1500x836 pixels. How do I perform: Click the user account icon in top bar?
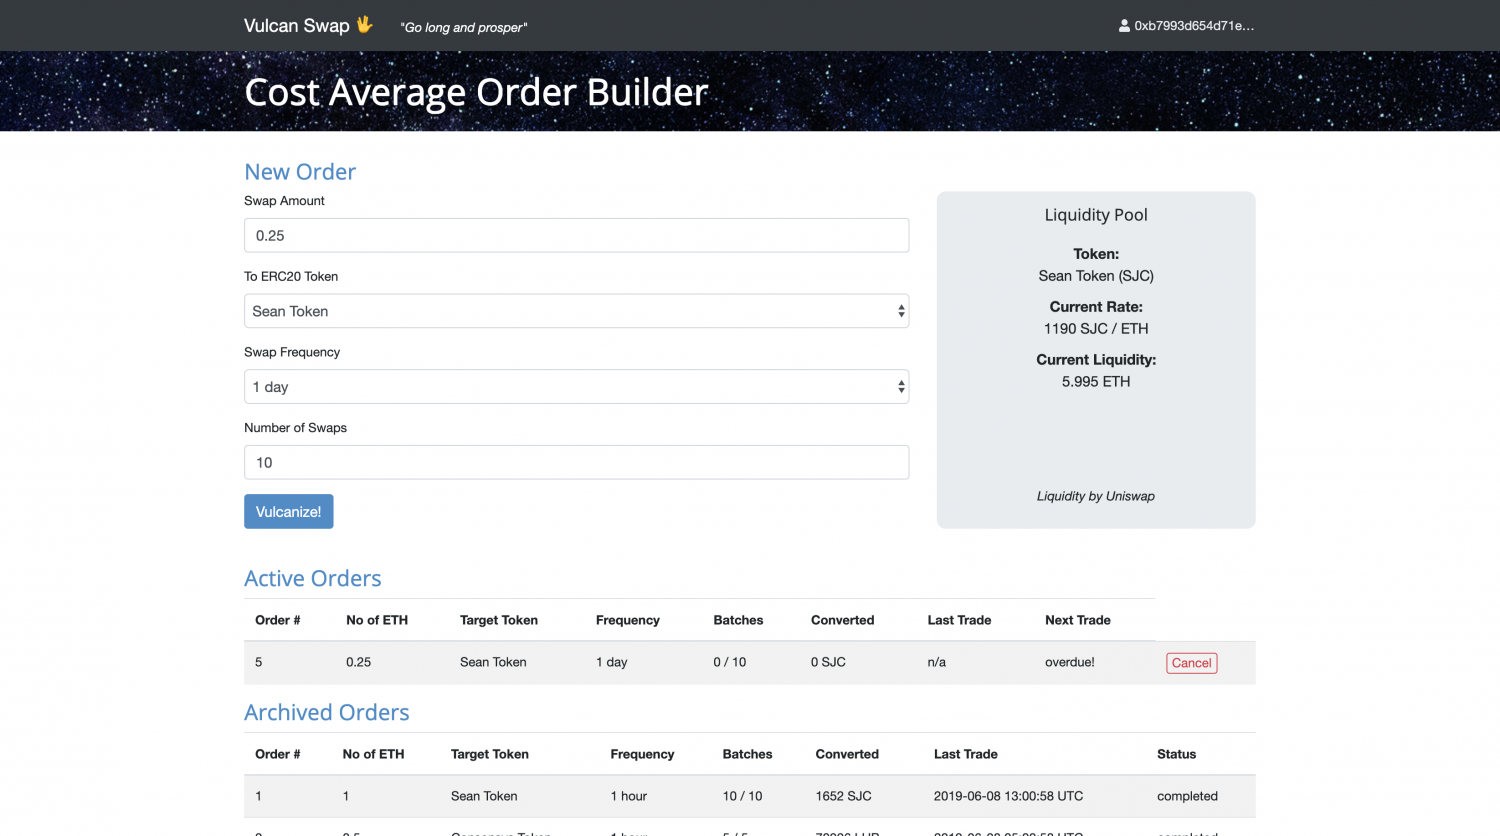1124,25
